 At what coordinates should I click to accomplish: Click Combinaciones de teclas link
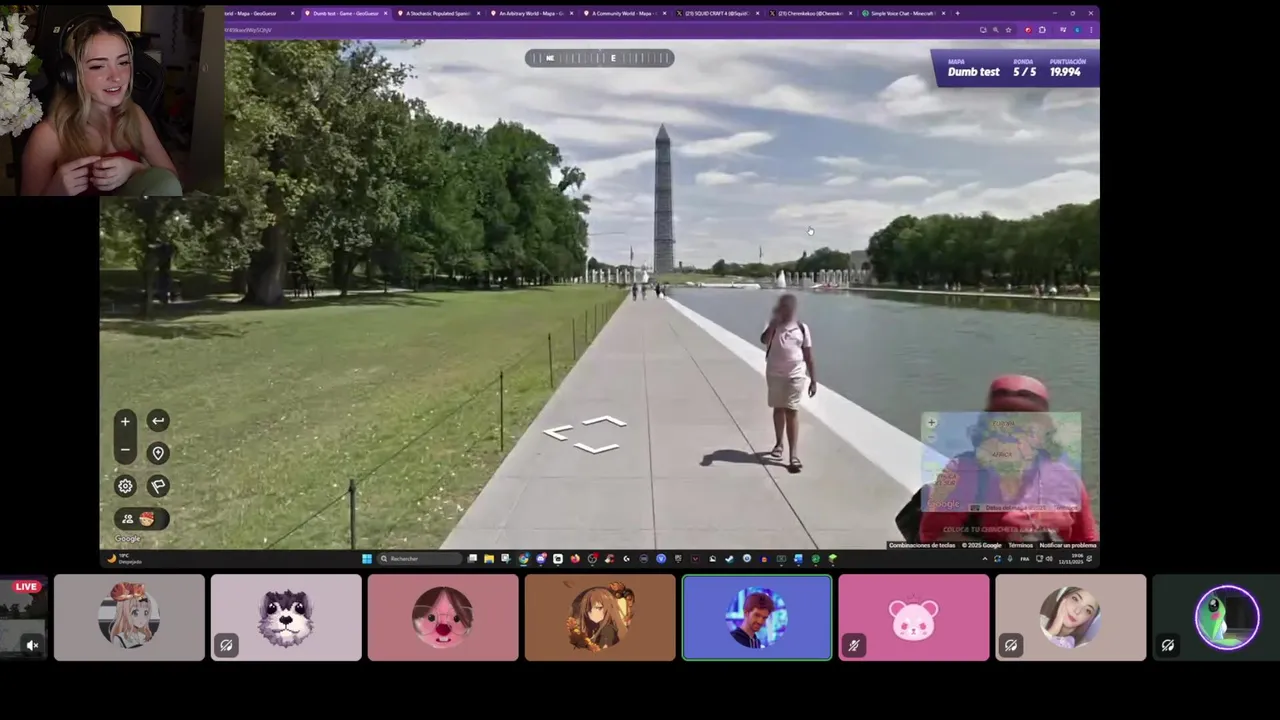click(922, 545)
